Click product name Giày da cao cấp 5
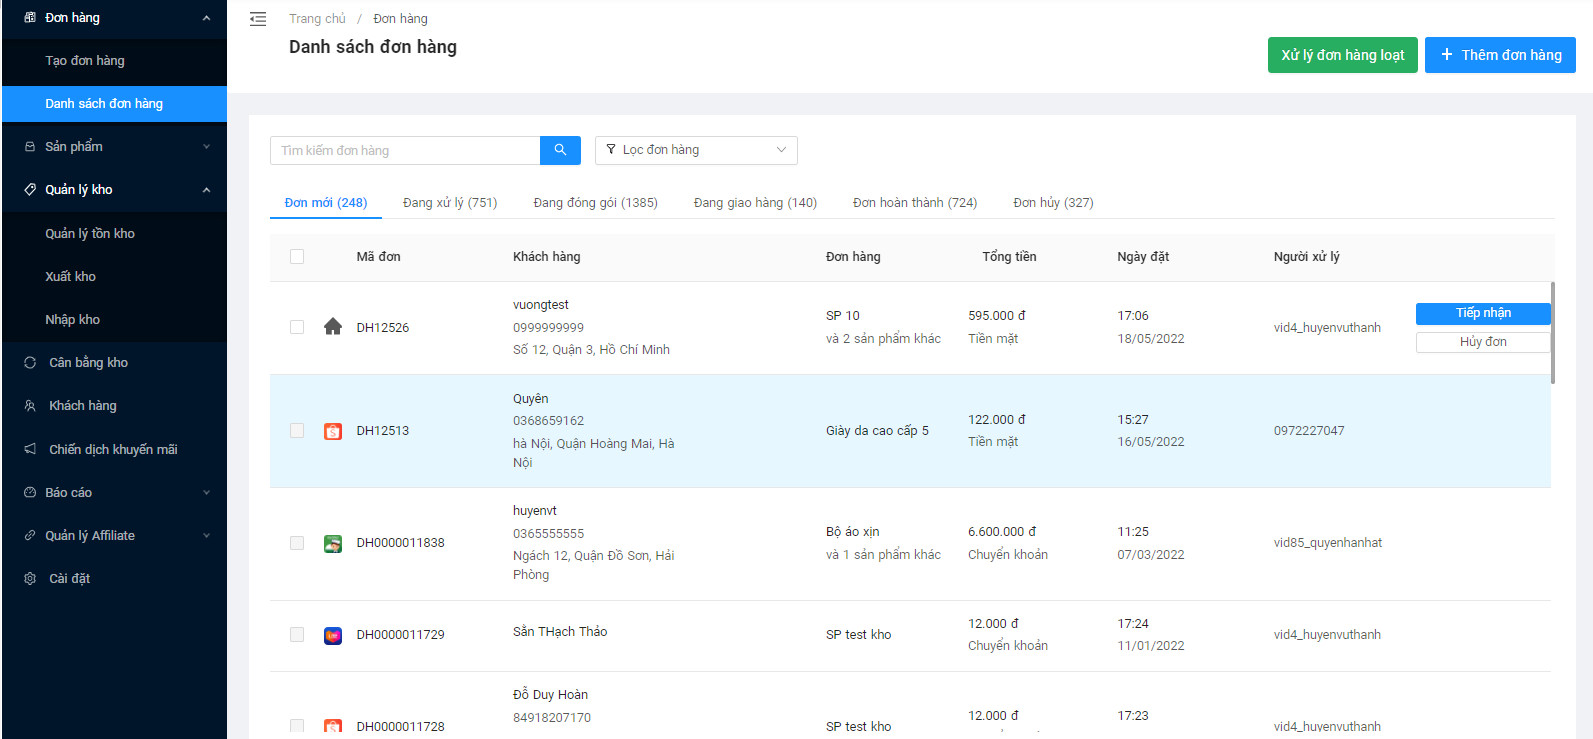Screen dimensions: 1593x739 (877, 431)
